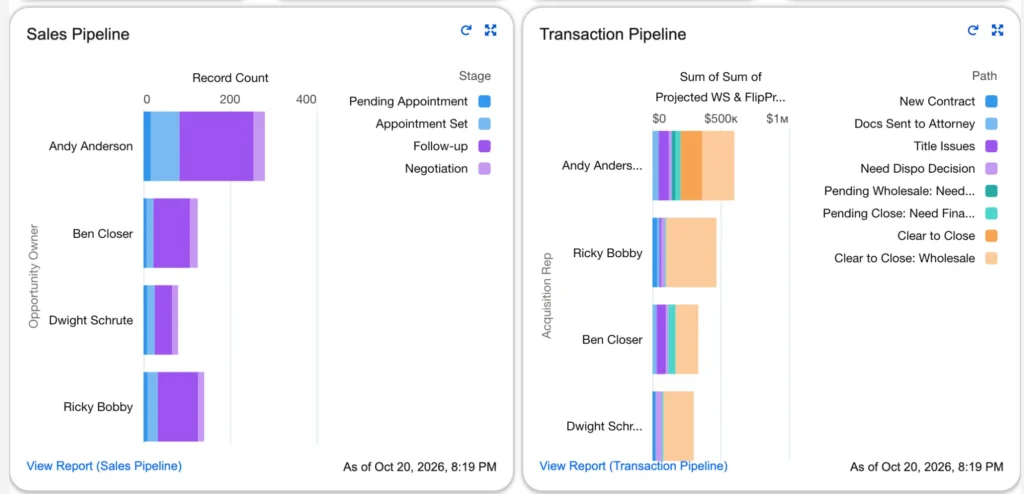Click Ricky Bobby label in Sales Pipeline
1024x494 pixels.
pyautogui.click(x=98, y=407)
